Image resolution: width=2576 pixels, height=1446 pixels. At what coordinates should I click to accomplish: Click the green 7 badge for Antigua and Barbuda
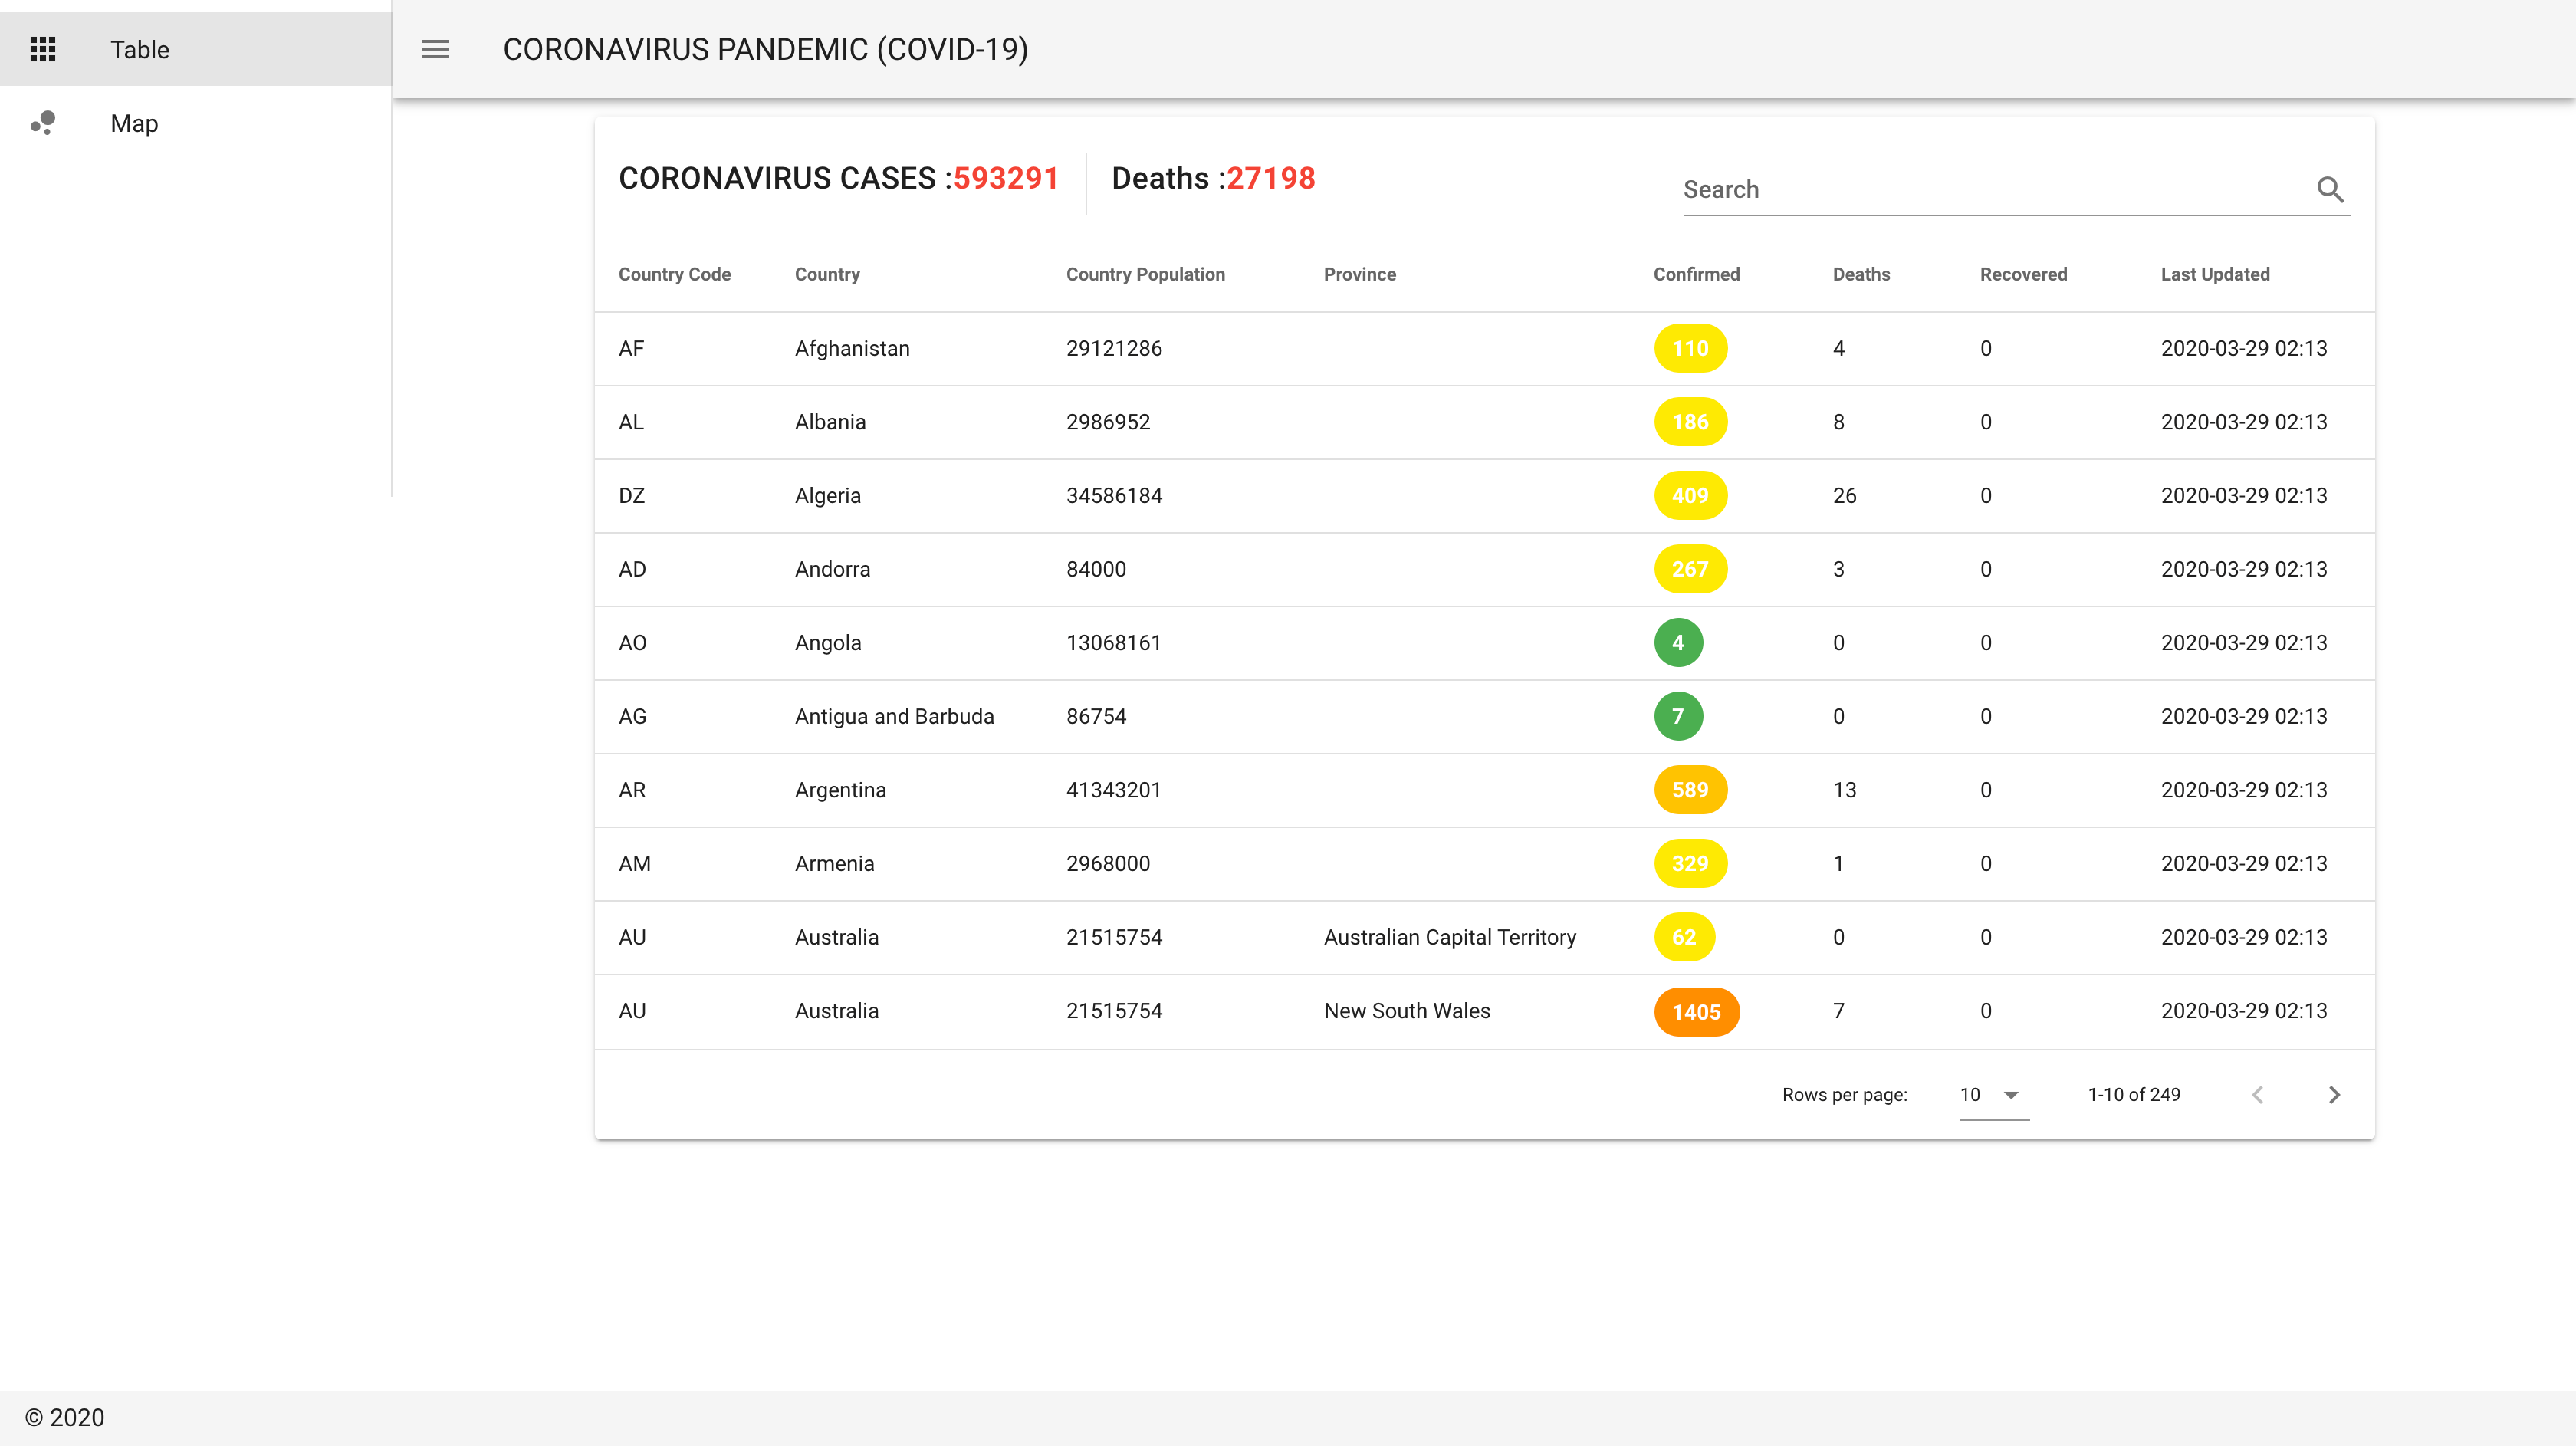[1678, 716]
